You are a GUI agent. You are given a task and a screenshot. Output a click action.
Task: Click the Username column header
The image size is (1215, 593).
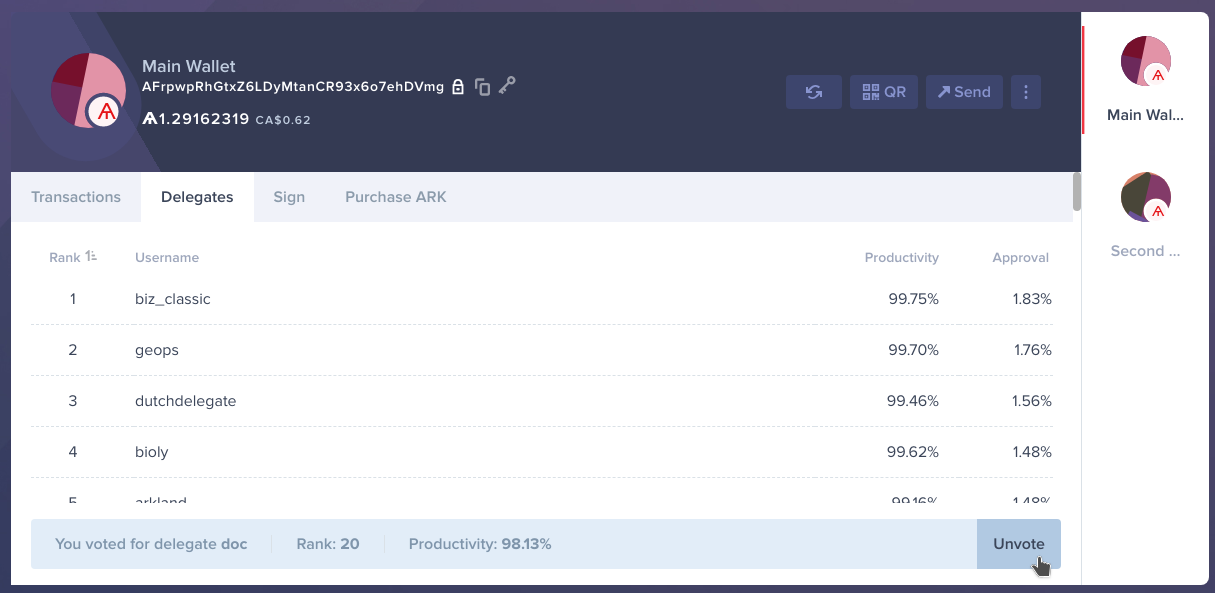point(167,257)
